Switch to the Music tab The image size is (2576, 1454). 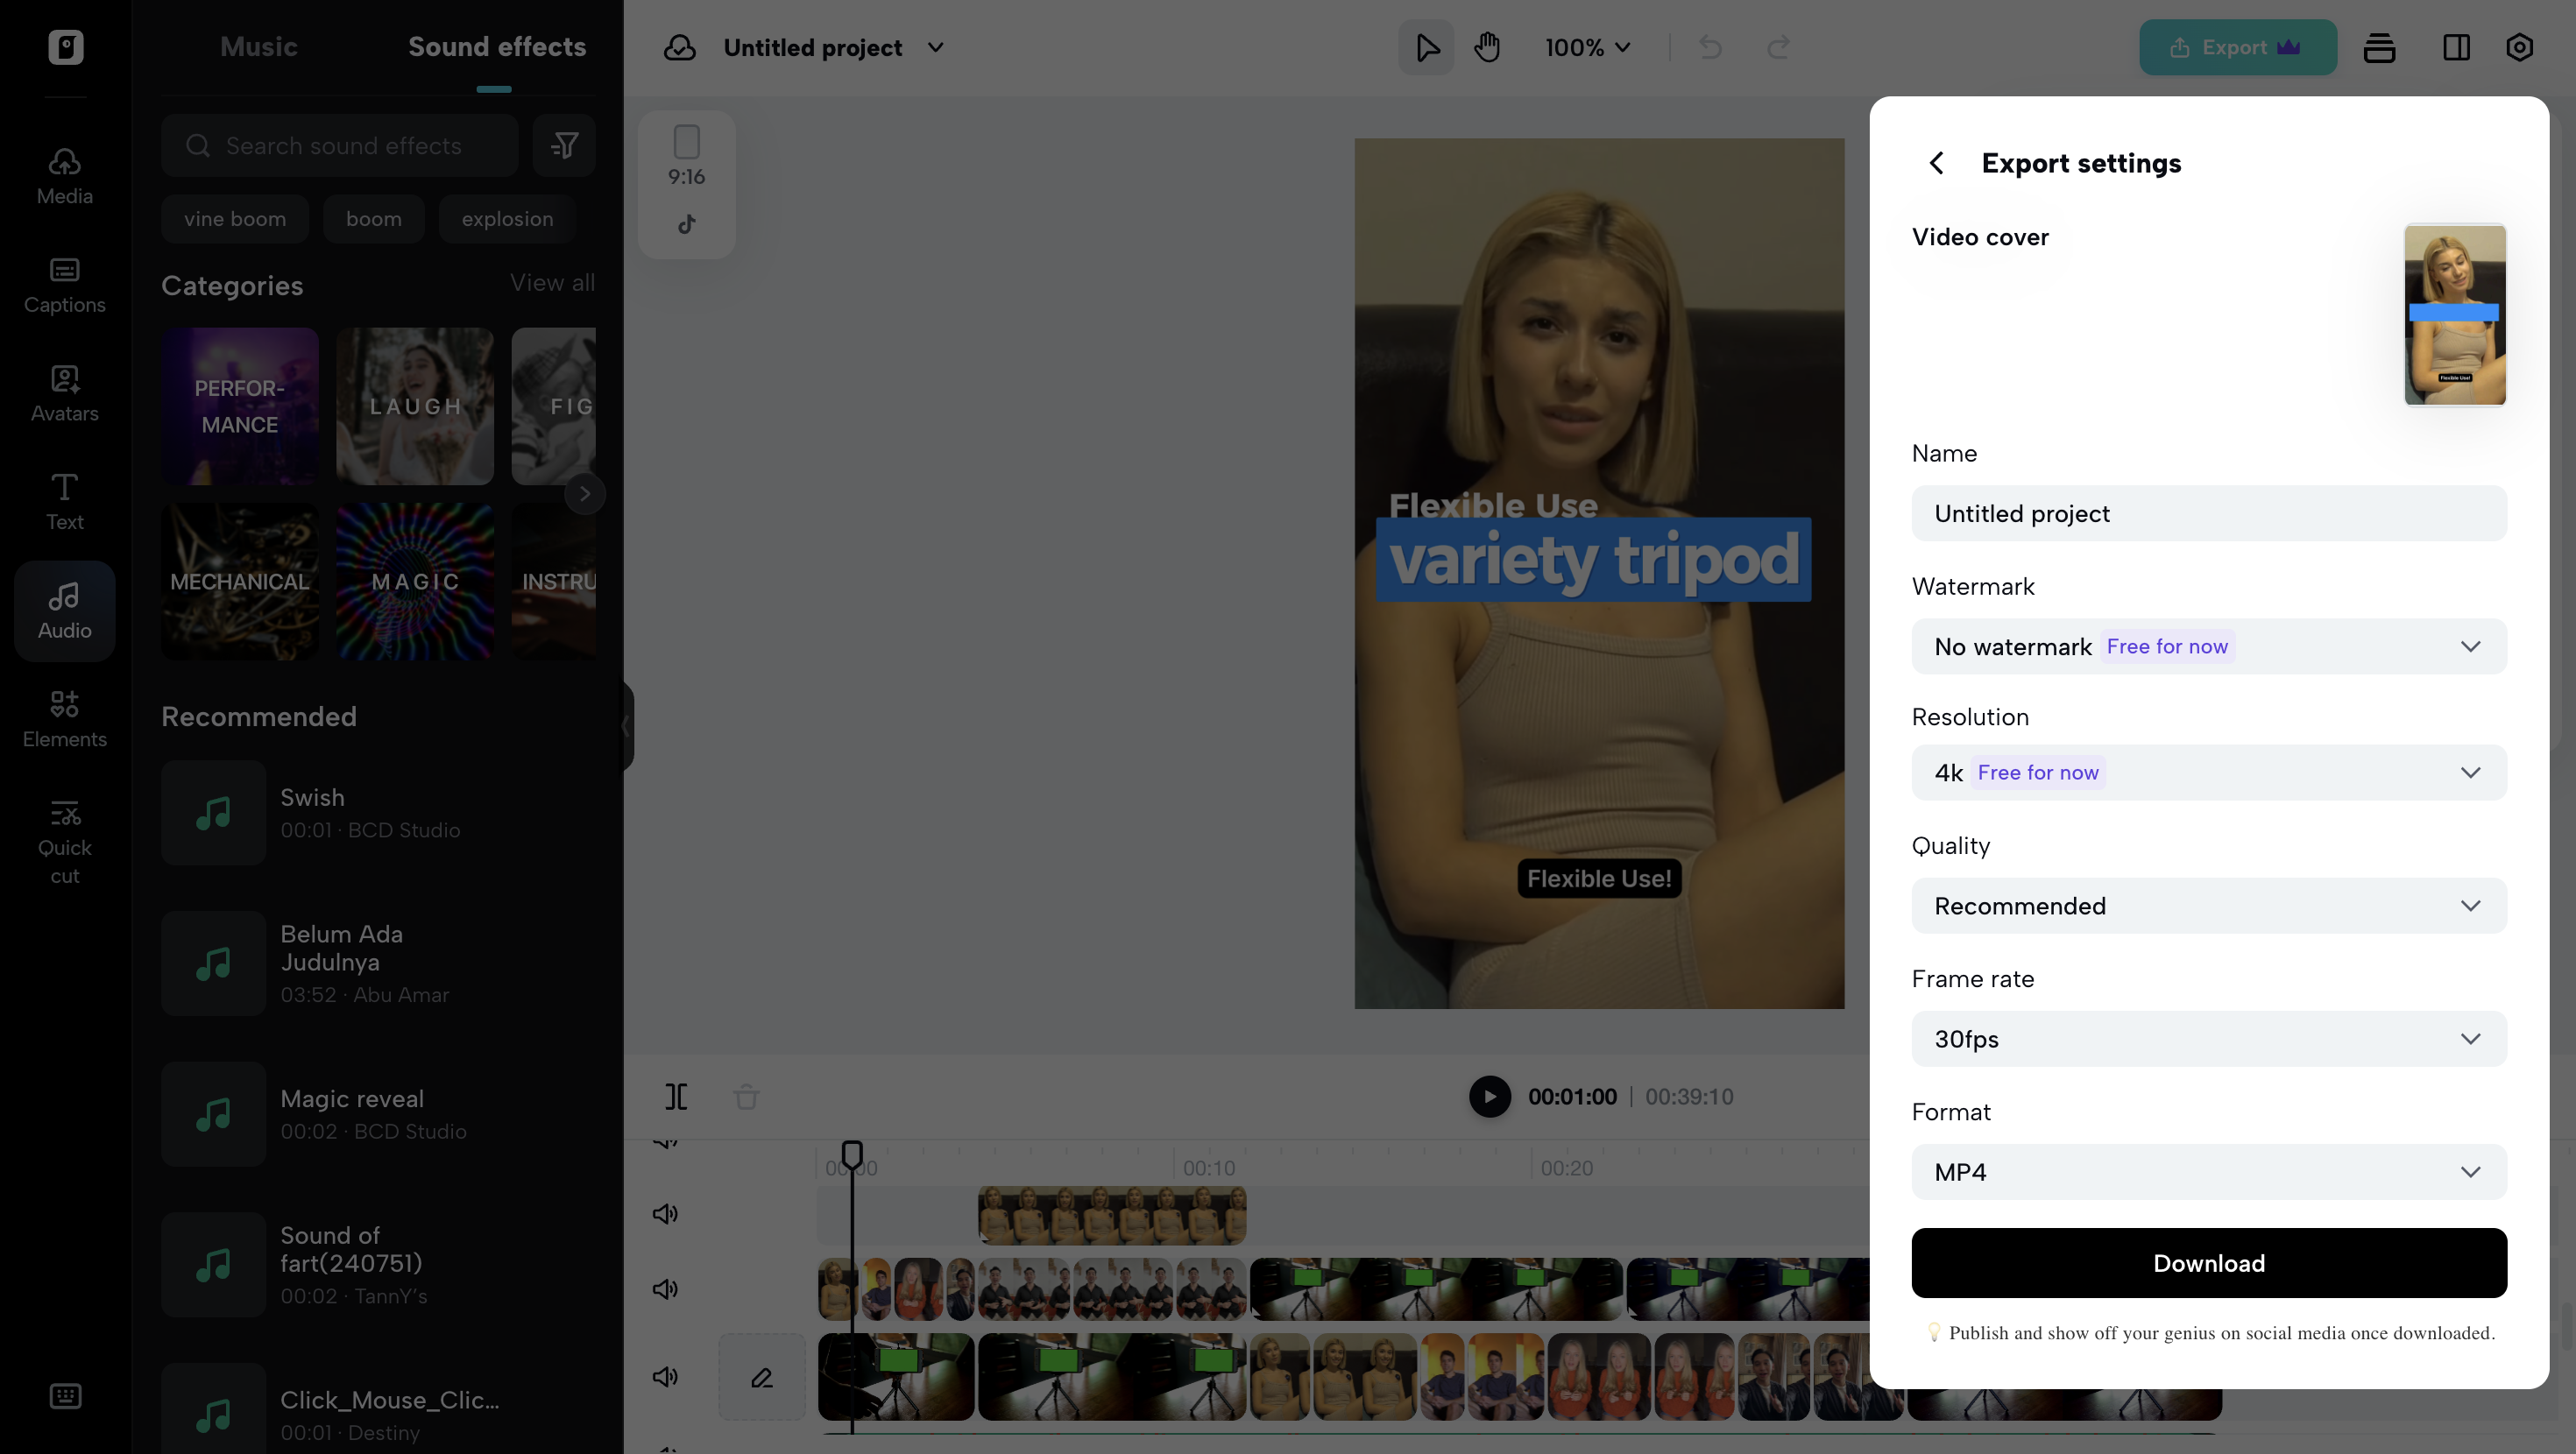(258, 47)
